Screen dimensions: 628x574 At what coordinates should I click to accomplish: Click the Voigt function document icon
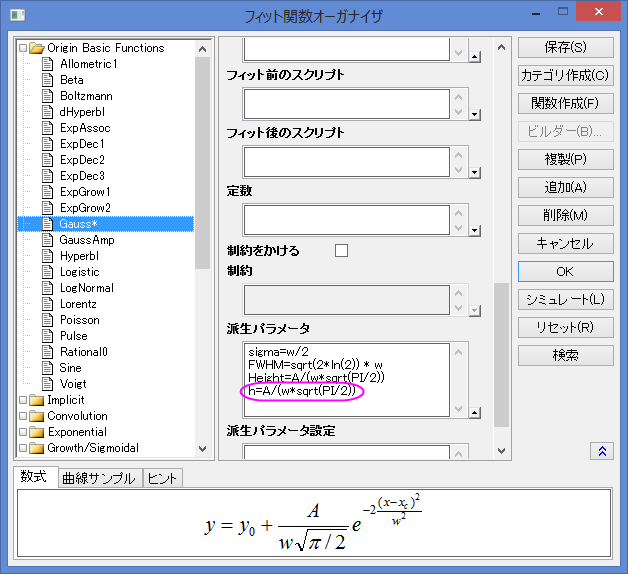47,384
